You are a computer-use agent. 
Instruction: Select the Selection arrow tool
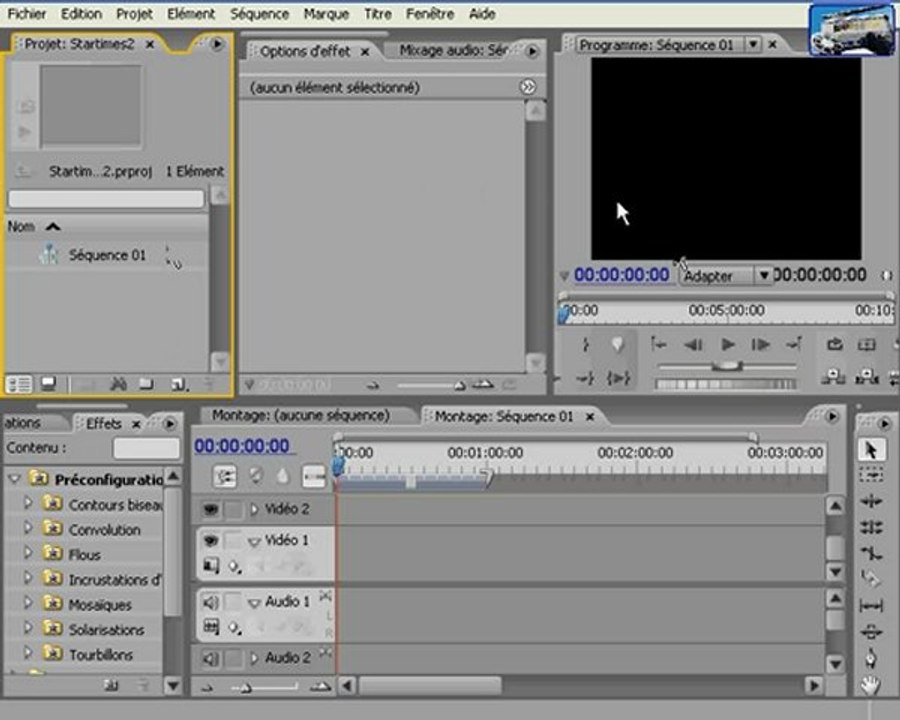point(871,450)
